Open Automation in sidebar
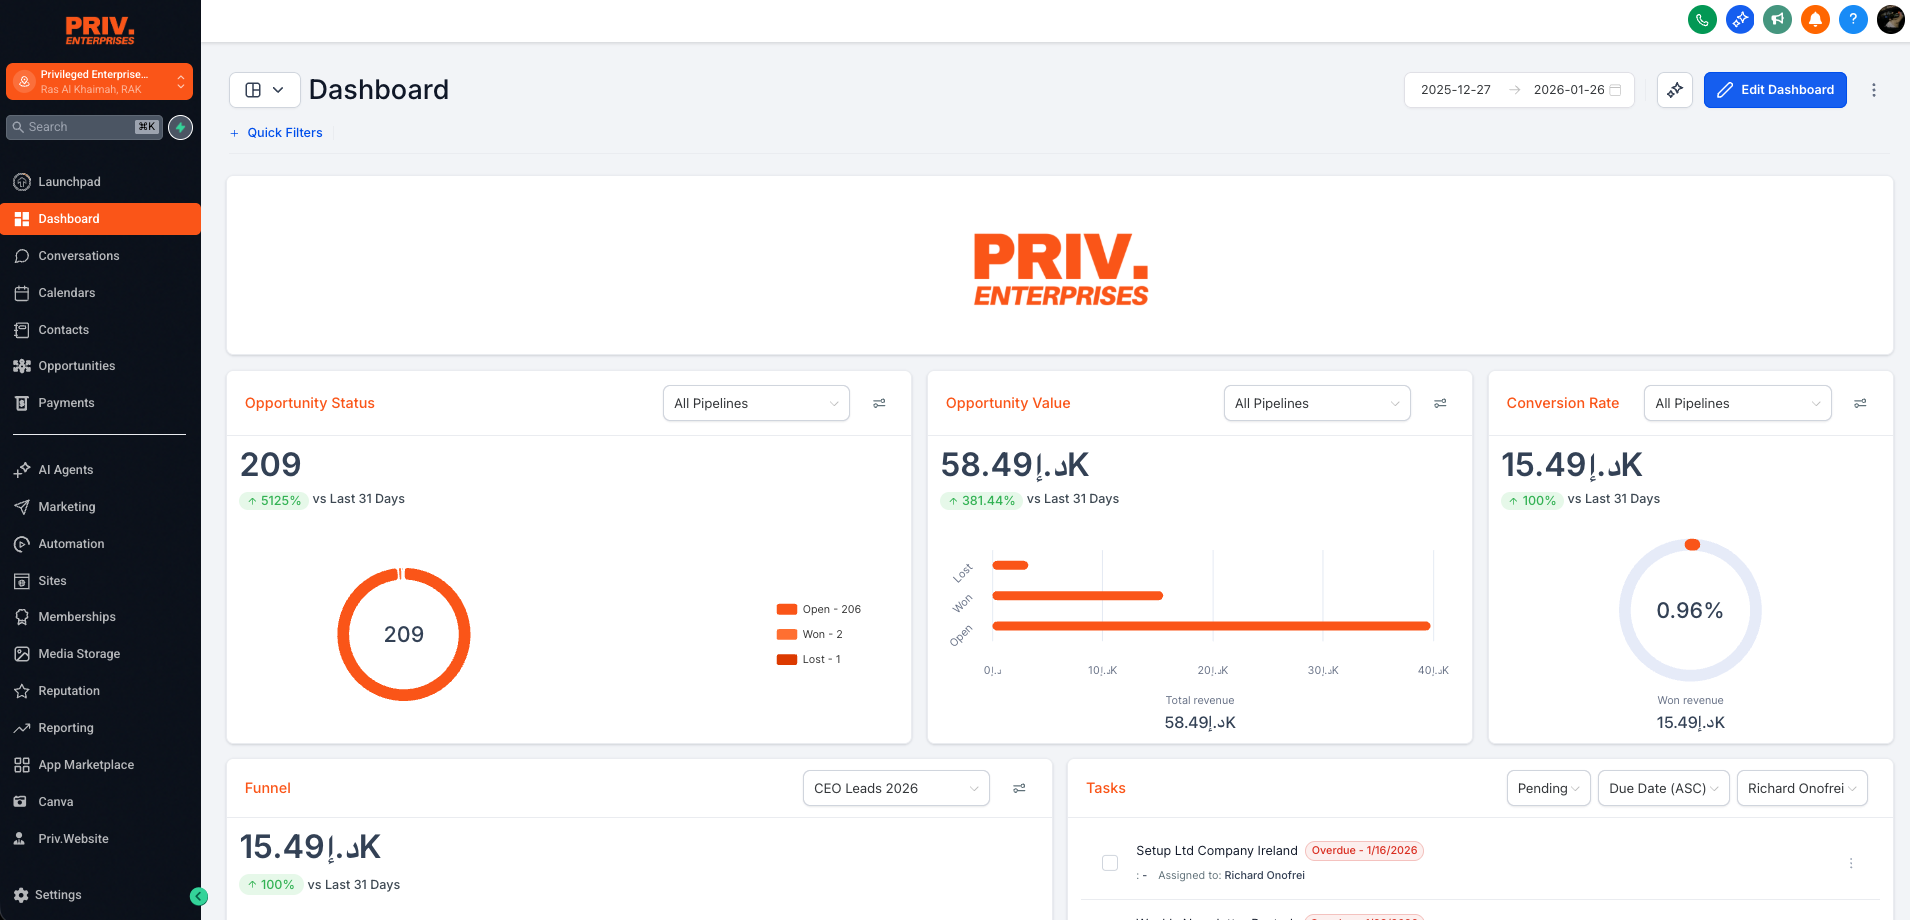Image resolution: width=1910 pixels, height=920 pixels. (100, 544)
